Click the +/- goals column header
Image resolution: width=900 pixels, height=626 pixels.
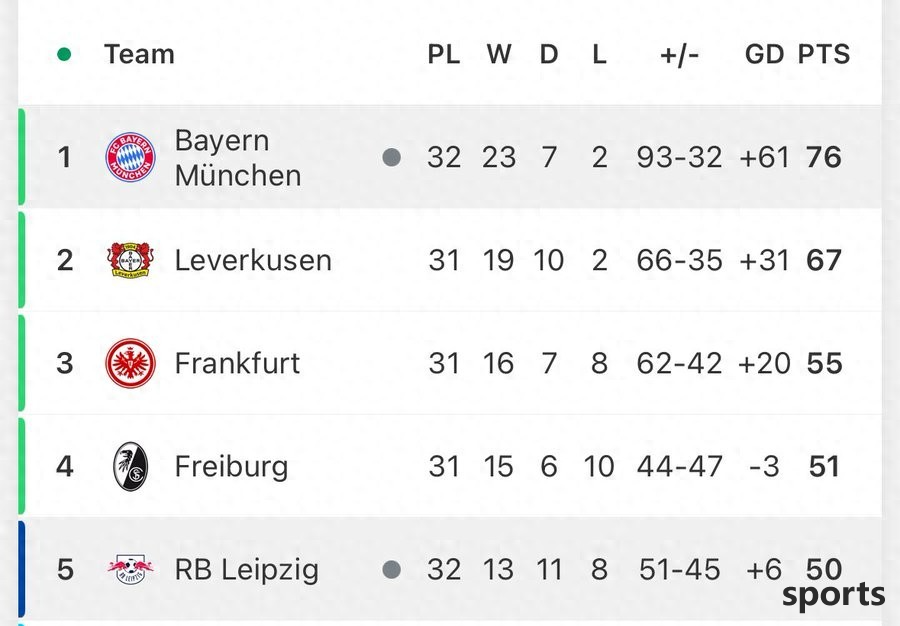coord(679,55)
